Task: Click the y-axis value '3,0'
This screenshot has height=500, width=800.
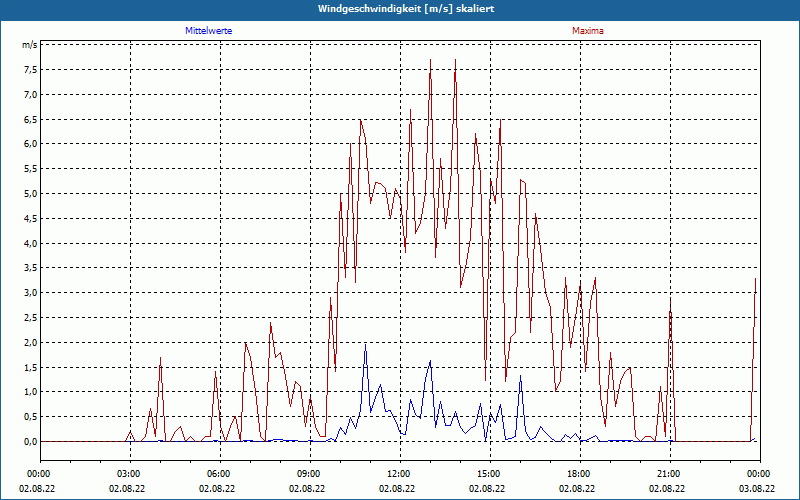Action: coord(31,293)
